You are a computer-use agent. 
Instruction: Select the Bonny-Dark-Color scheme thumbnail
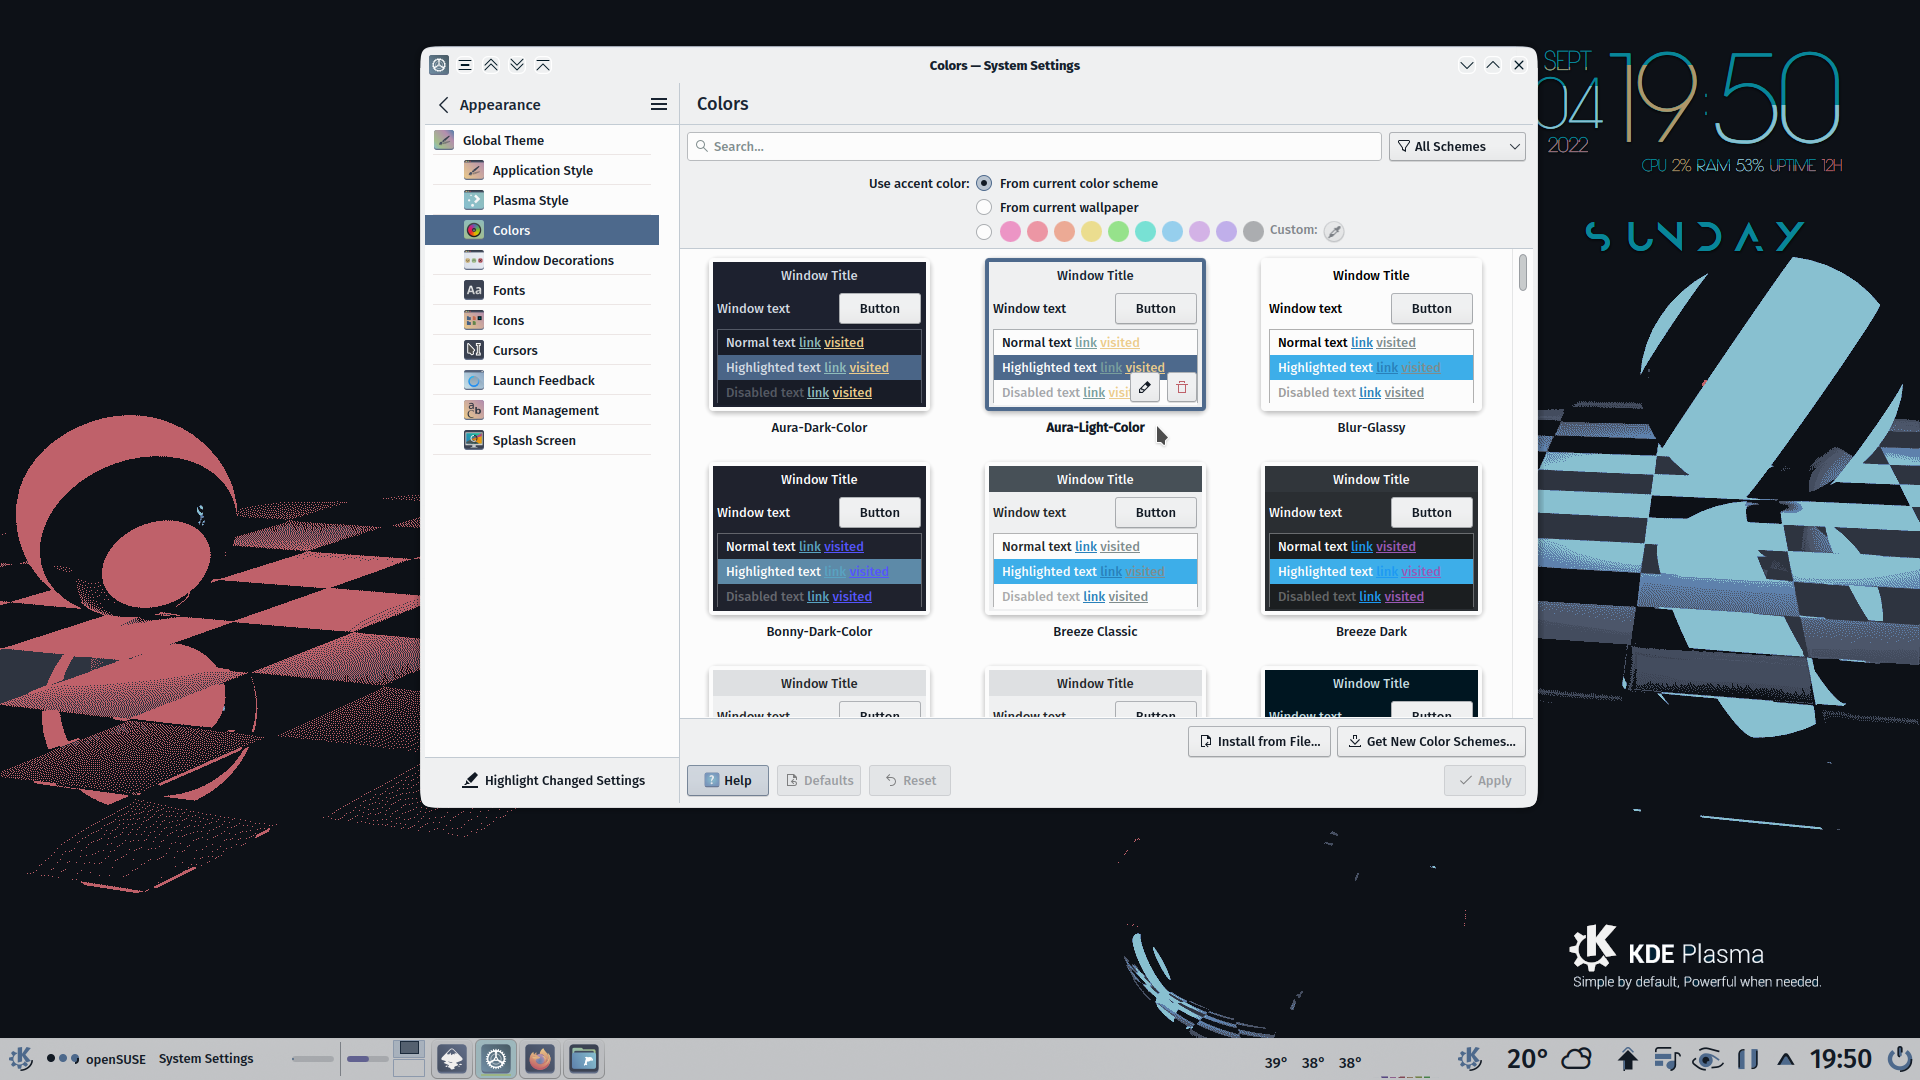coord(819,539)
